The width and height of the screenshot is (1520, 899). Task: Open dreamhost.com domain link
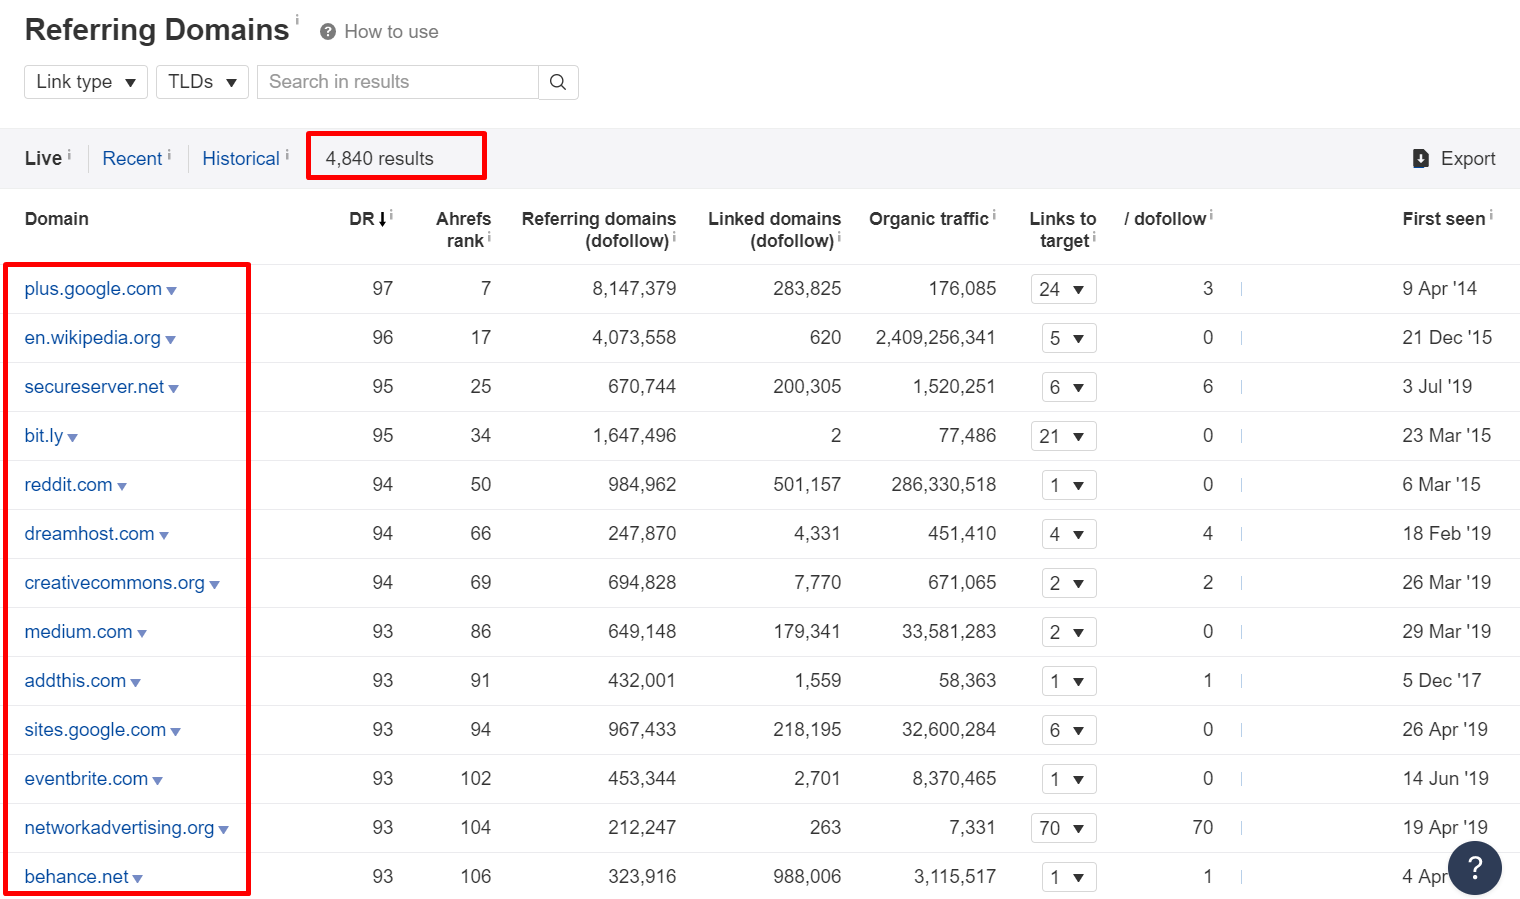coord(89,534)
